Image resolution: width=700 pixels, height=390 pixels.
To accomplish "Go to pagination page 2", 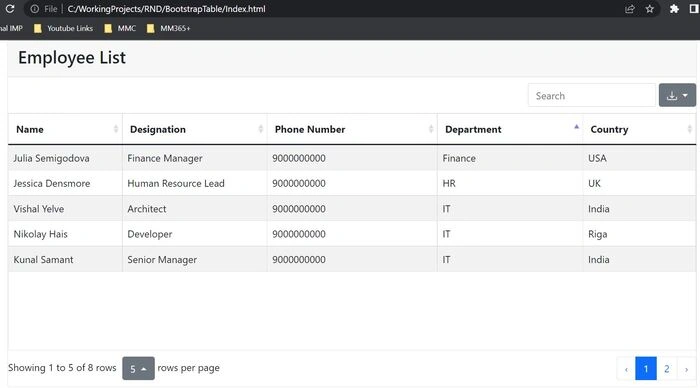I will pos(667,369).
